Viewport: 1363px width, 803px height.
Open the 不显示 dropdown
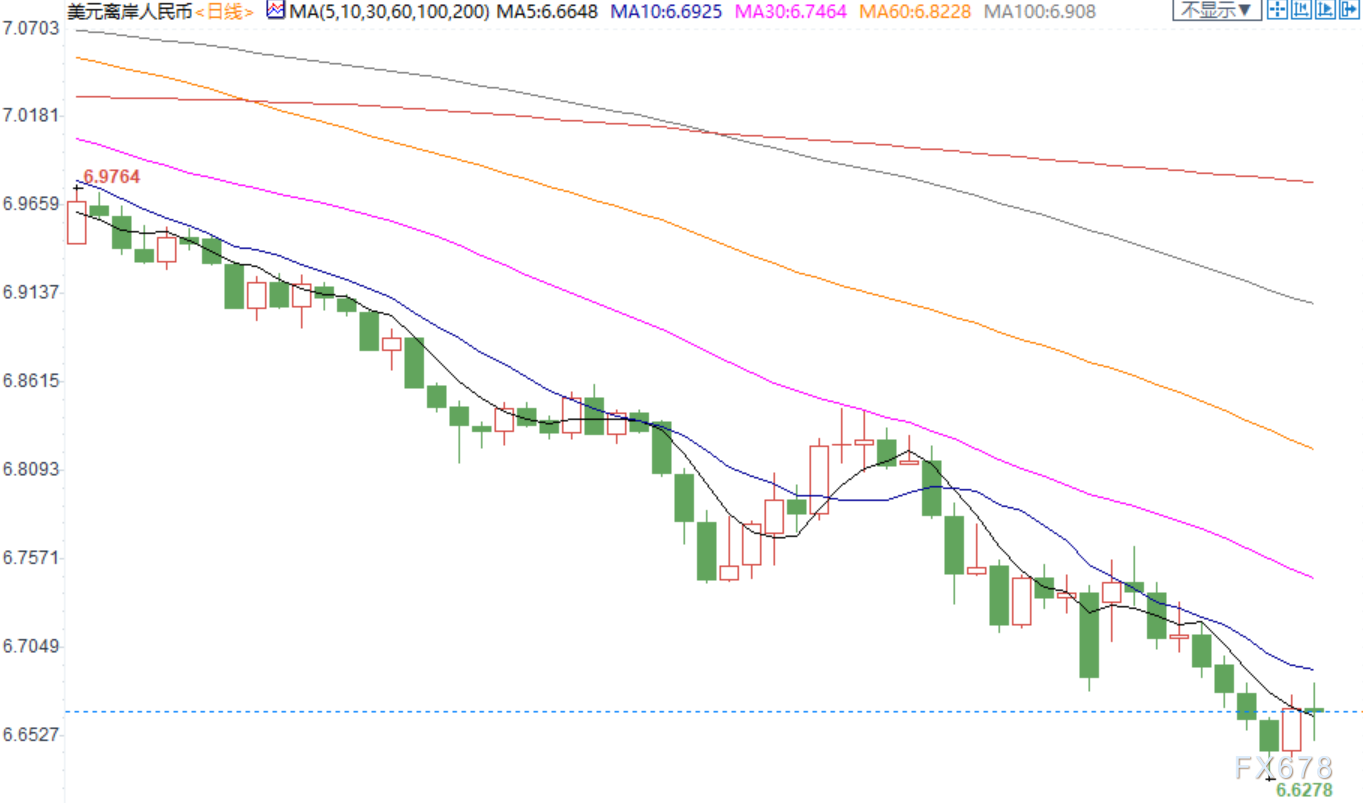1217,11
